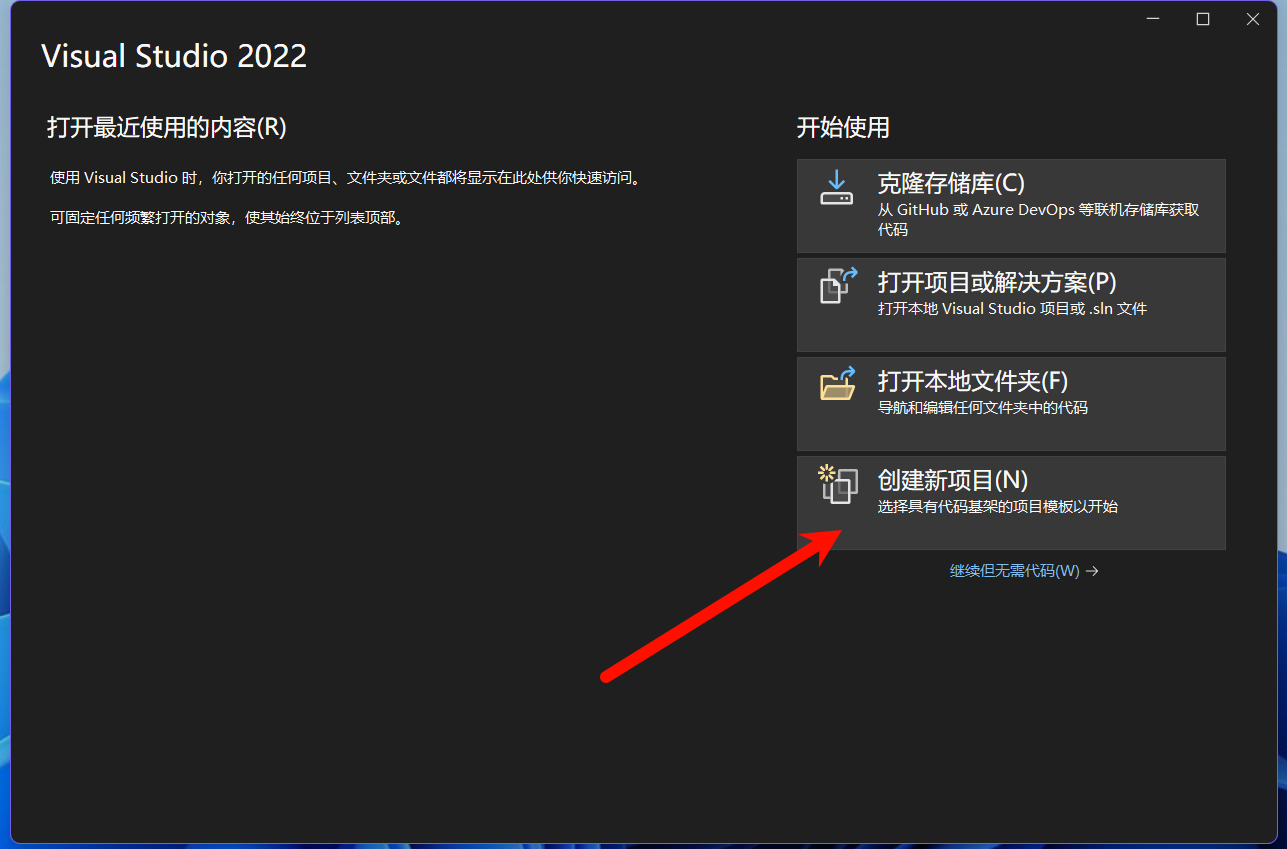Follow the 继续但无需代码(W) link
The height and width of the screenshot is (849, 1287).
[x=1015, y=571]
